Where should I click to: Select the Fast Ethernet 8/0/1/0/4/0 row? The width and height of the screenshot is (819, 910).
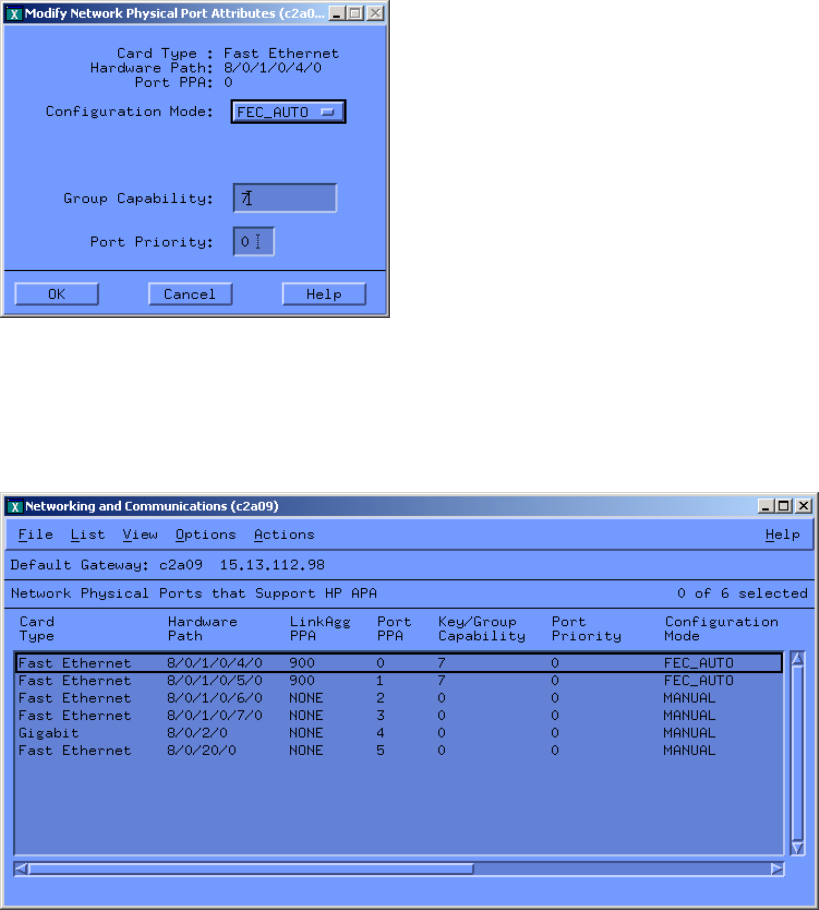tap(399, 663)
